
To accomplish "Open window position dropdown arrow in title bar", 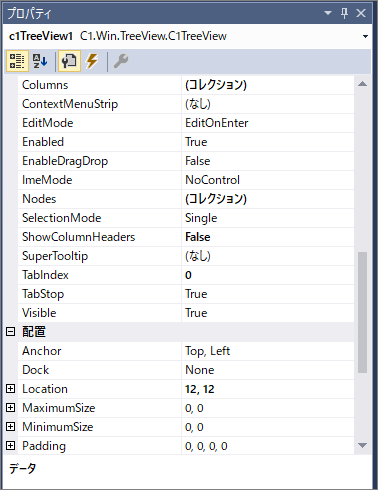I will click(x=328, y=13).
